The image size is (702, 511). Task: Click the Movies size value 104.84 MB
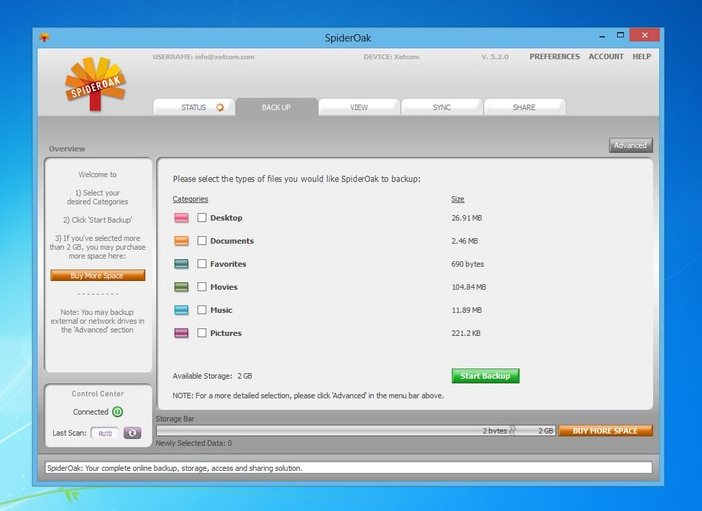468,287
